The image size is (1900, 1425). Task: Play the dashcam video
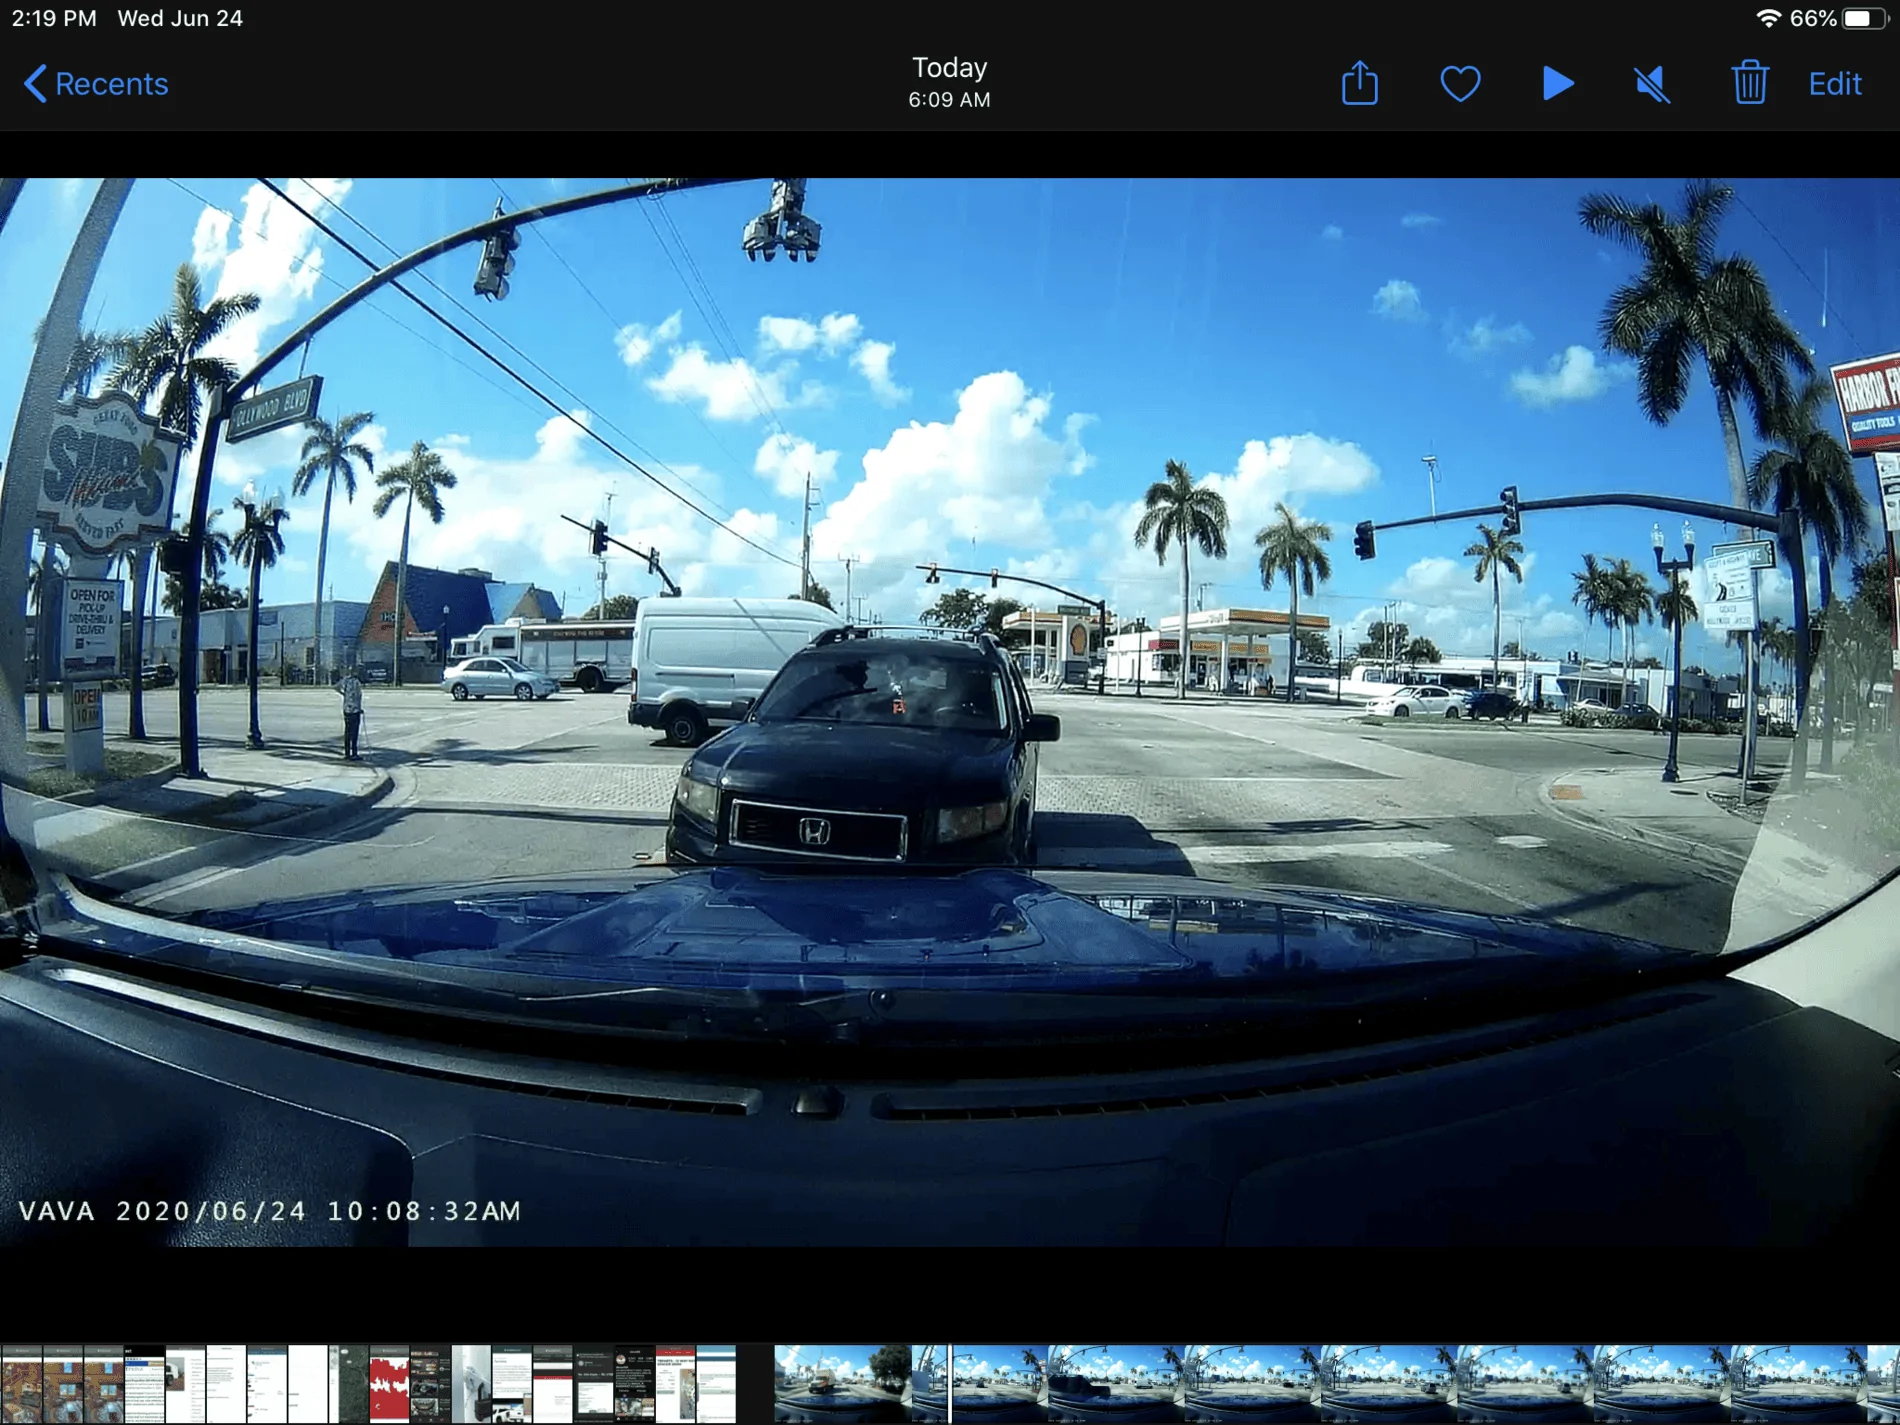point(1558,84)
